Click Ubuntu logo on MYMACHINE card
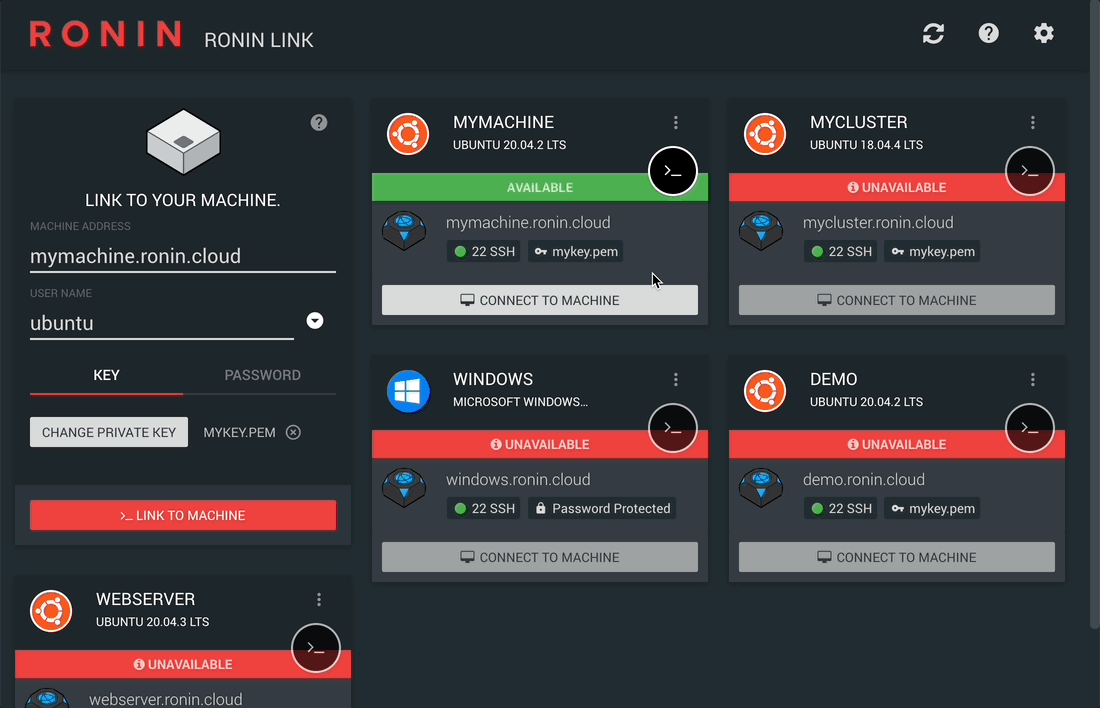The width and height of the screenshot is (1100, 708). point(408,134)
